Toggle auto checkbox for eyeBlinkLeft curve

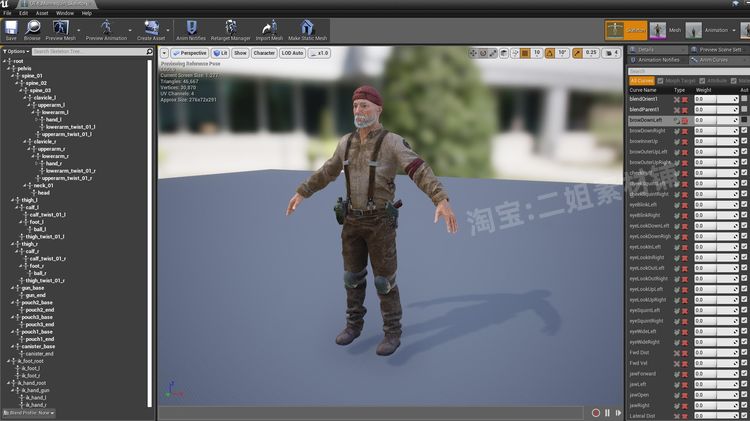coord(744,204)
